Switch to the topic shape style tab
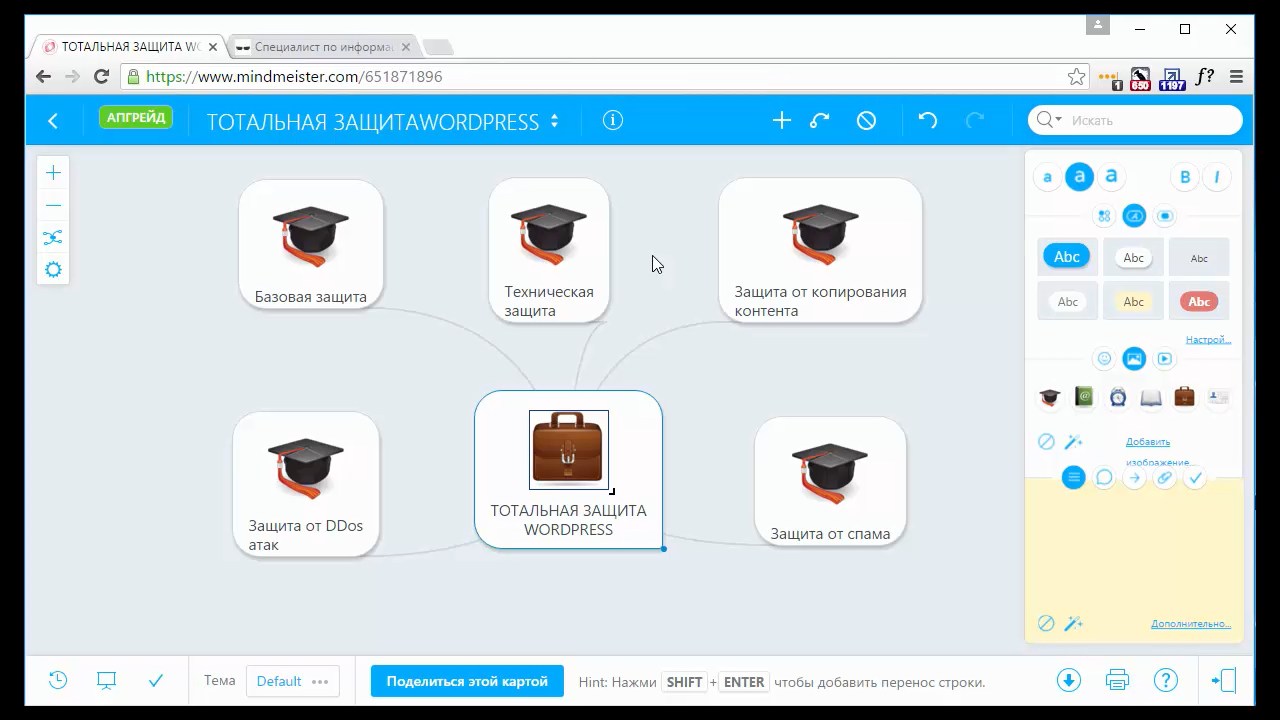This screenshot has height=720, width=1280. [1165, 216]
